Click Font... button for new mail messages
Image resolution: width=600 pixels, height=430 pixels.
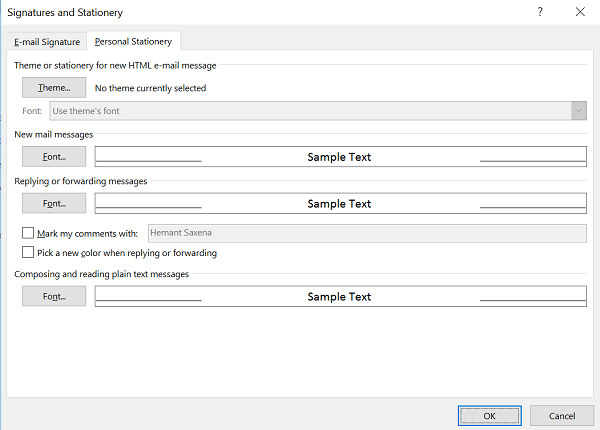pos(54,157)
